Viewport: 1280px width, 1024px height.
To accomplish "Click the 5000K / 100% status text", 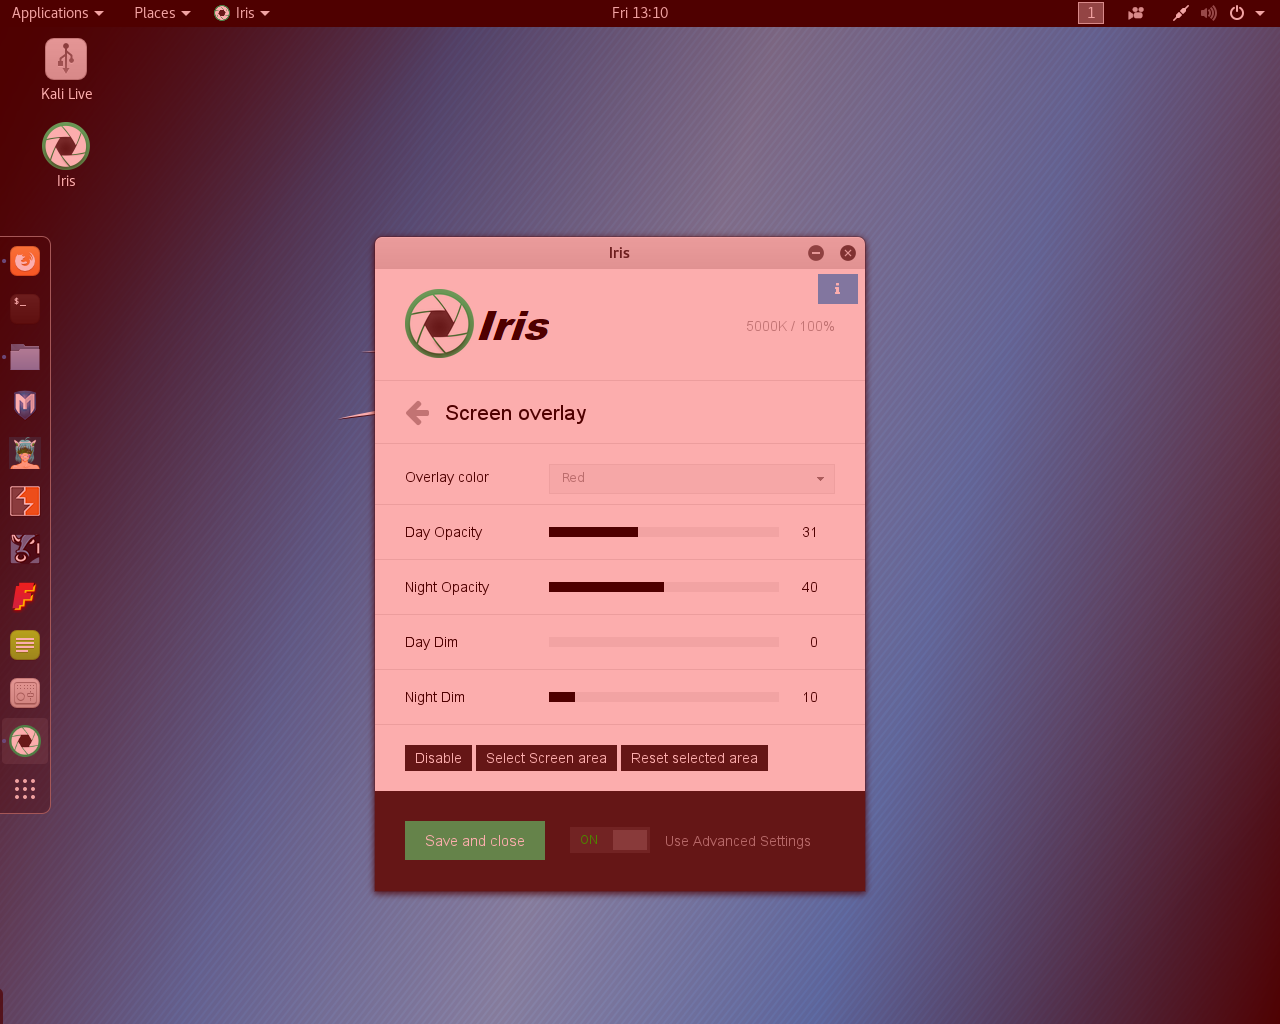I will (790, 326).
